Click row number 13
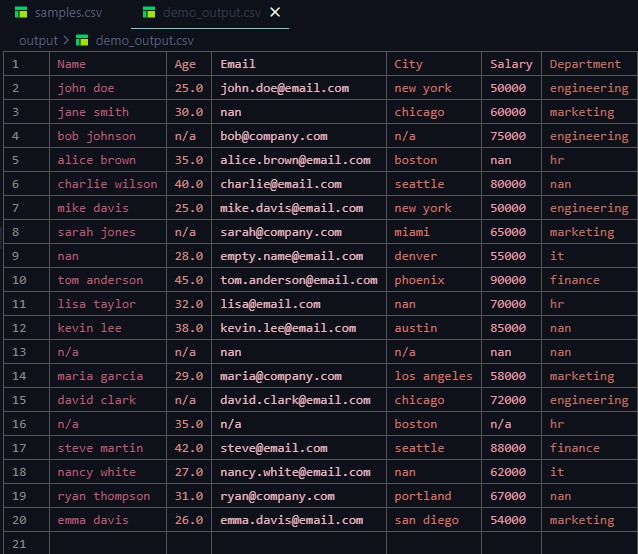 coord(16,352)
